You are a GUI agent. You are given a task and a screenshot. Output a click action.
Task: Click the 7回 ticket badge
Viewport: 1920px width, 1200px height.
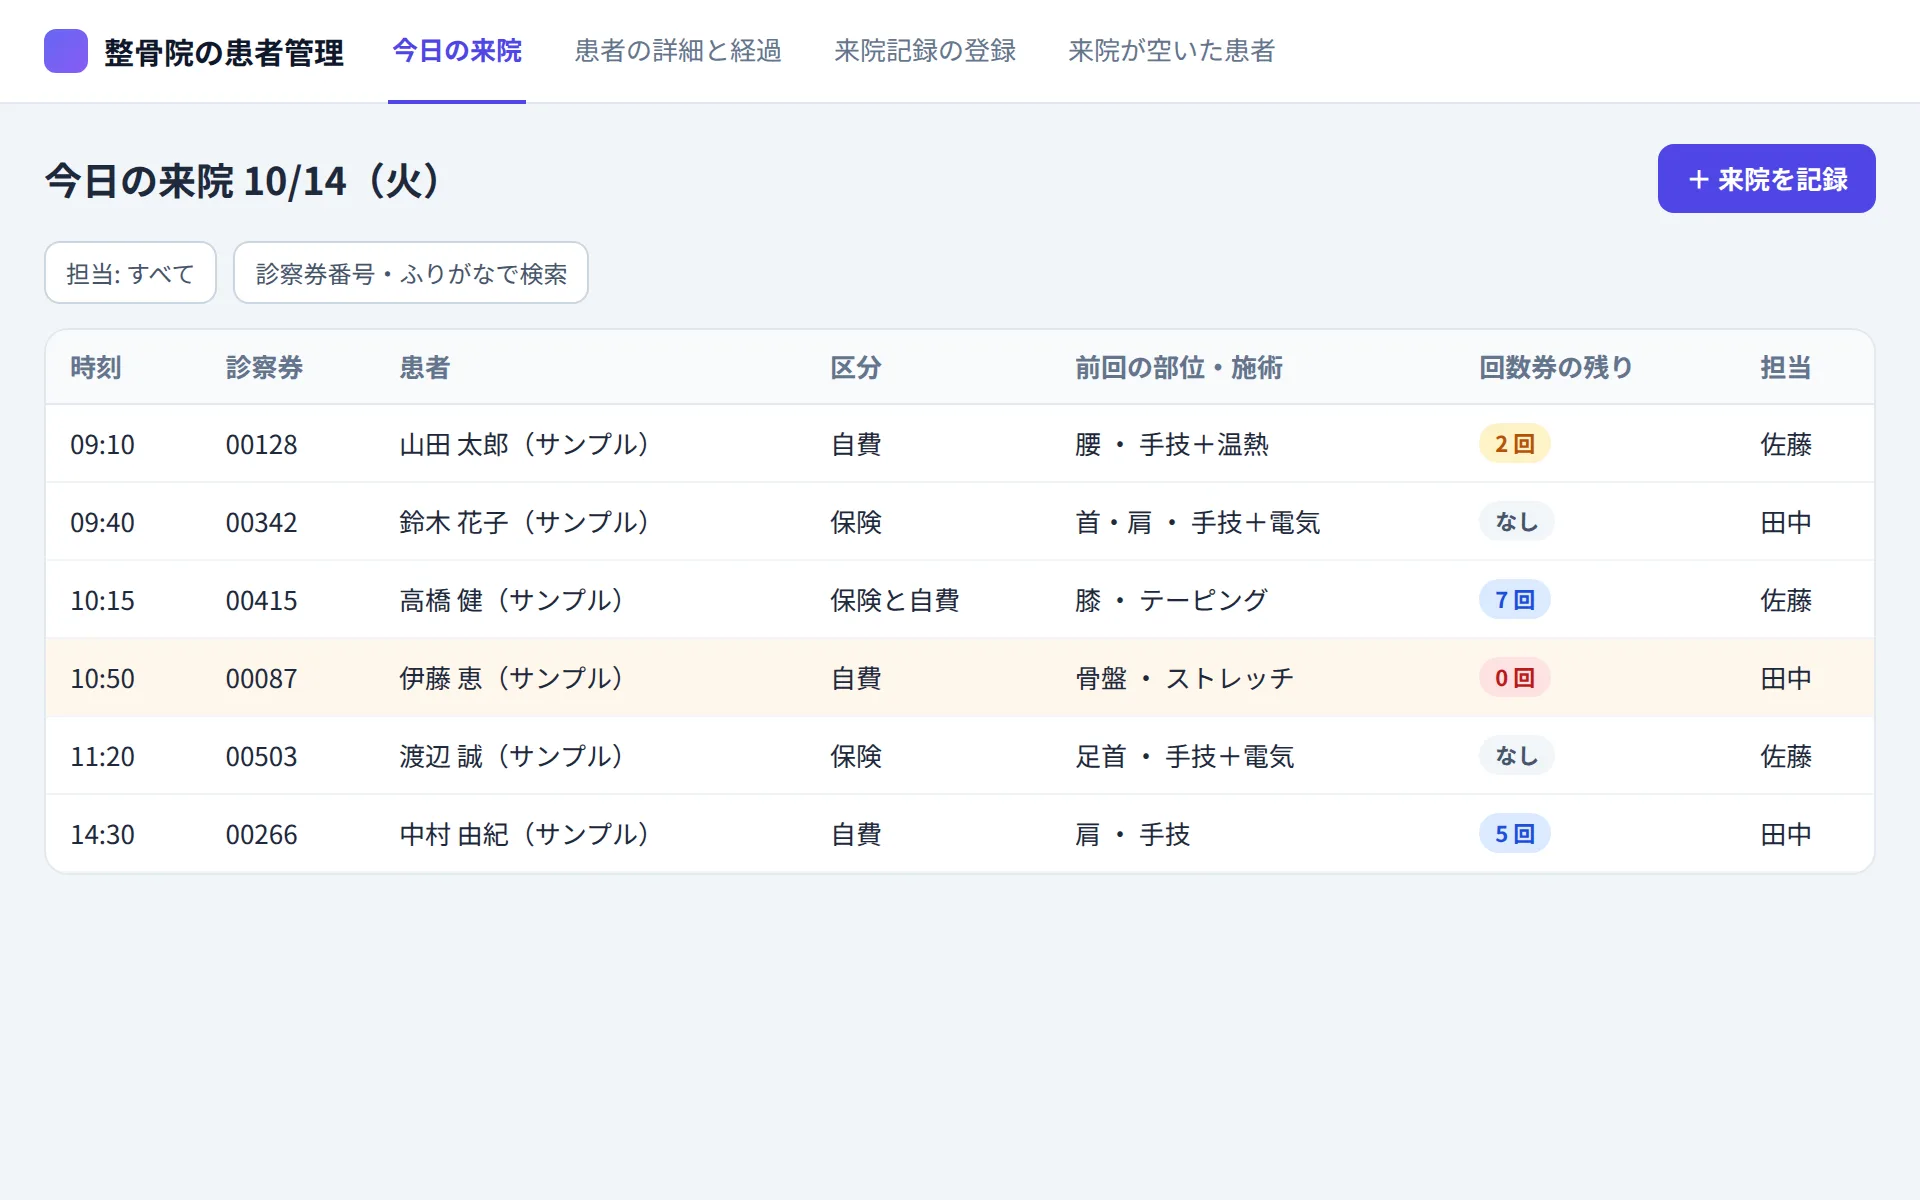1514,600
